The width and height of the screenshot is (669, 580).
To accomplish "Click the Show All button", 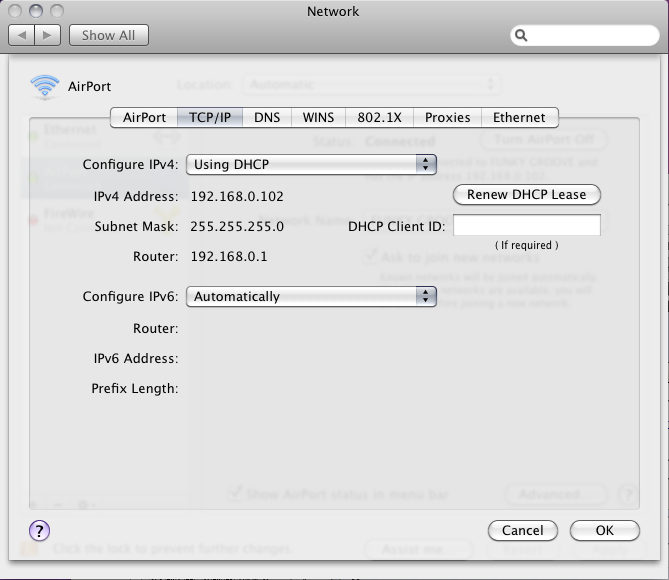I will coord(108,35).
